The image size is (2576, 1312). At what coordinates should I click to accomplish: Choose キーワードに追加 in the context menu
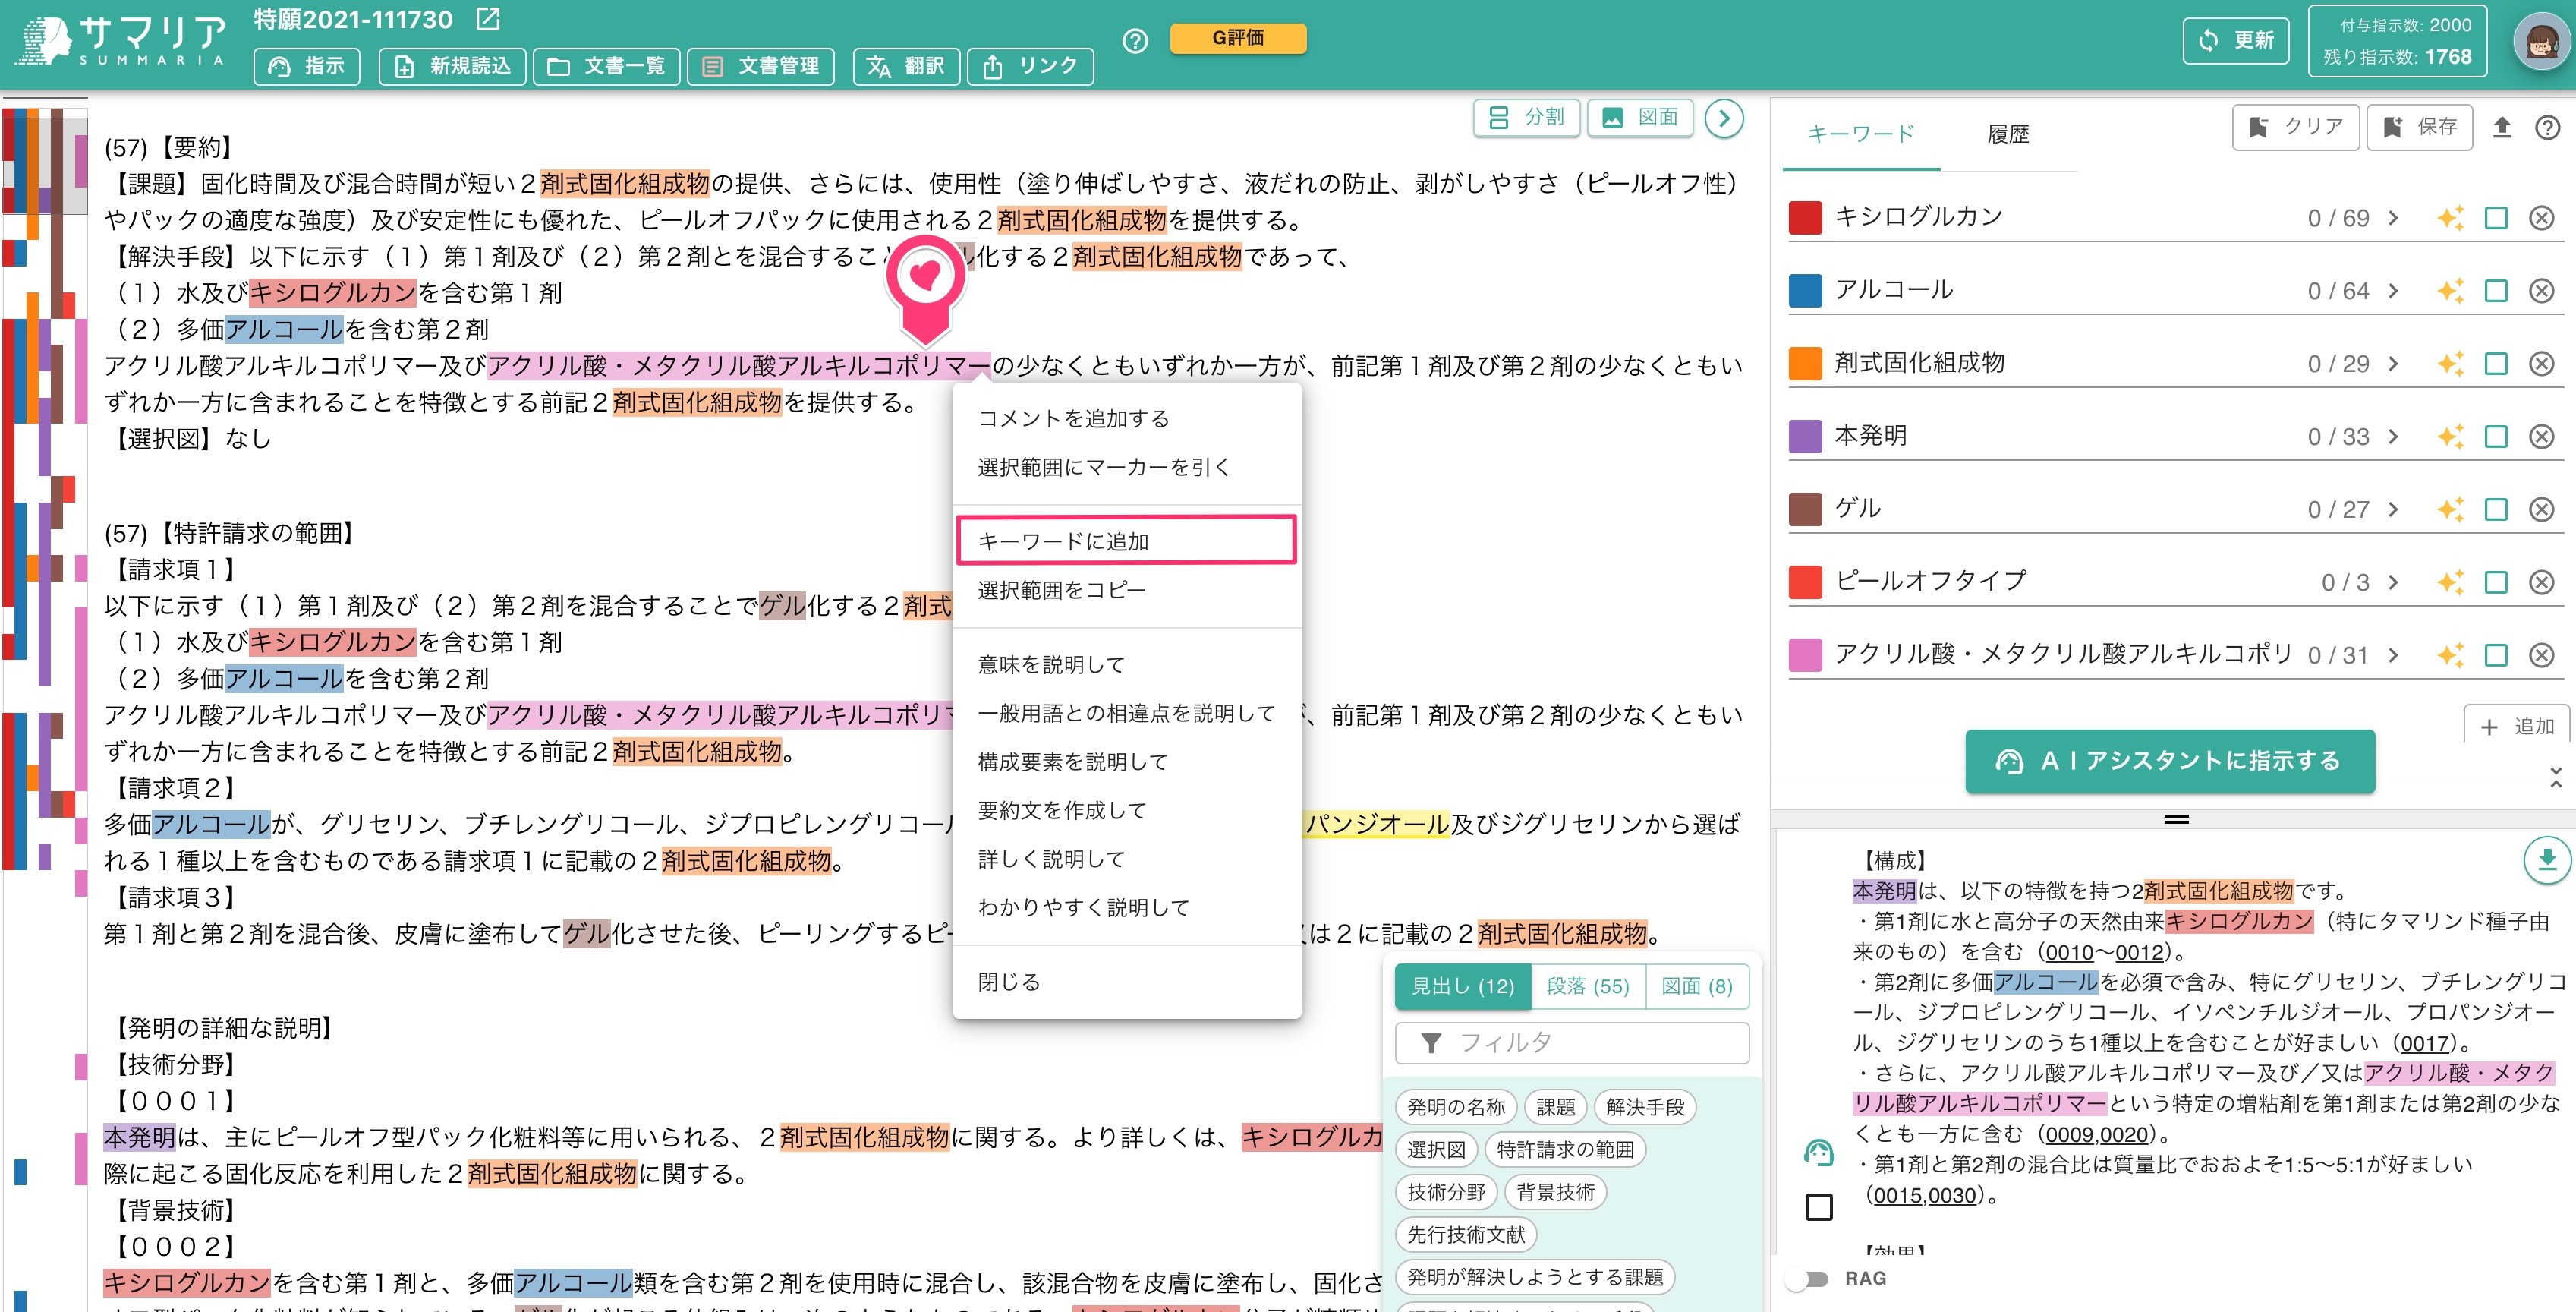click(x=1126, y=541)
